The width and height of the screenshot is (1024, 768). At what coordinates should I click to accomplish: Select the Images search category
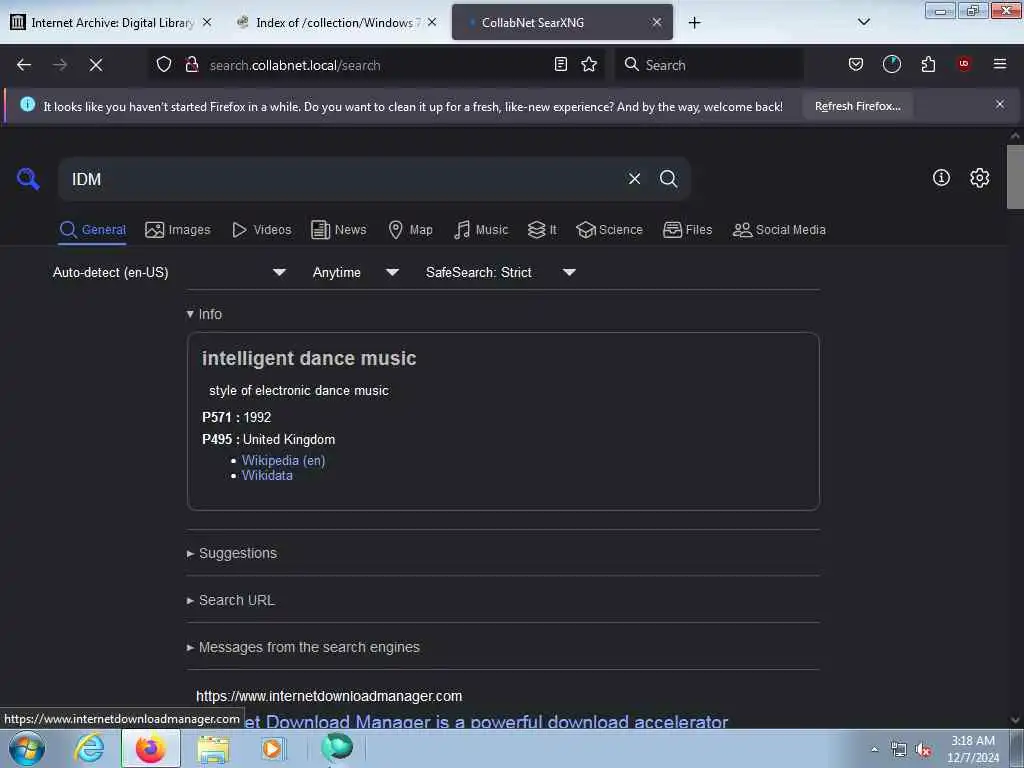(x=178, y=230)
